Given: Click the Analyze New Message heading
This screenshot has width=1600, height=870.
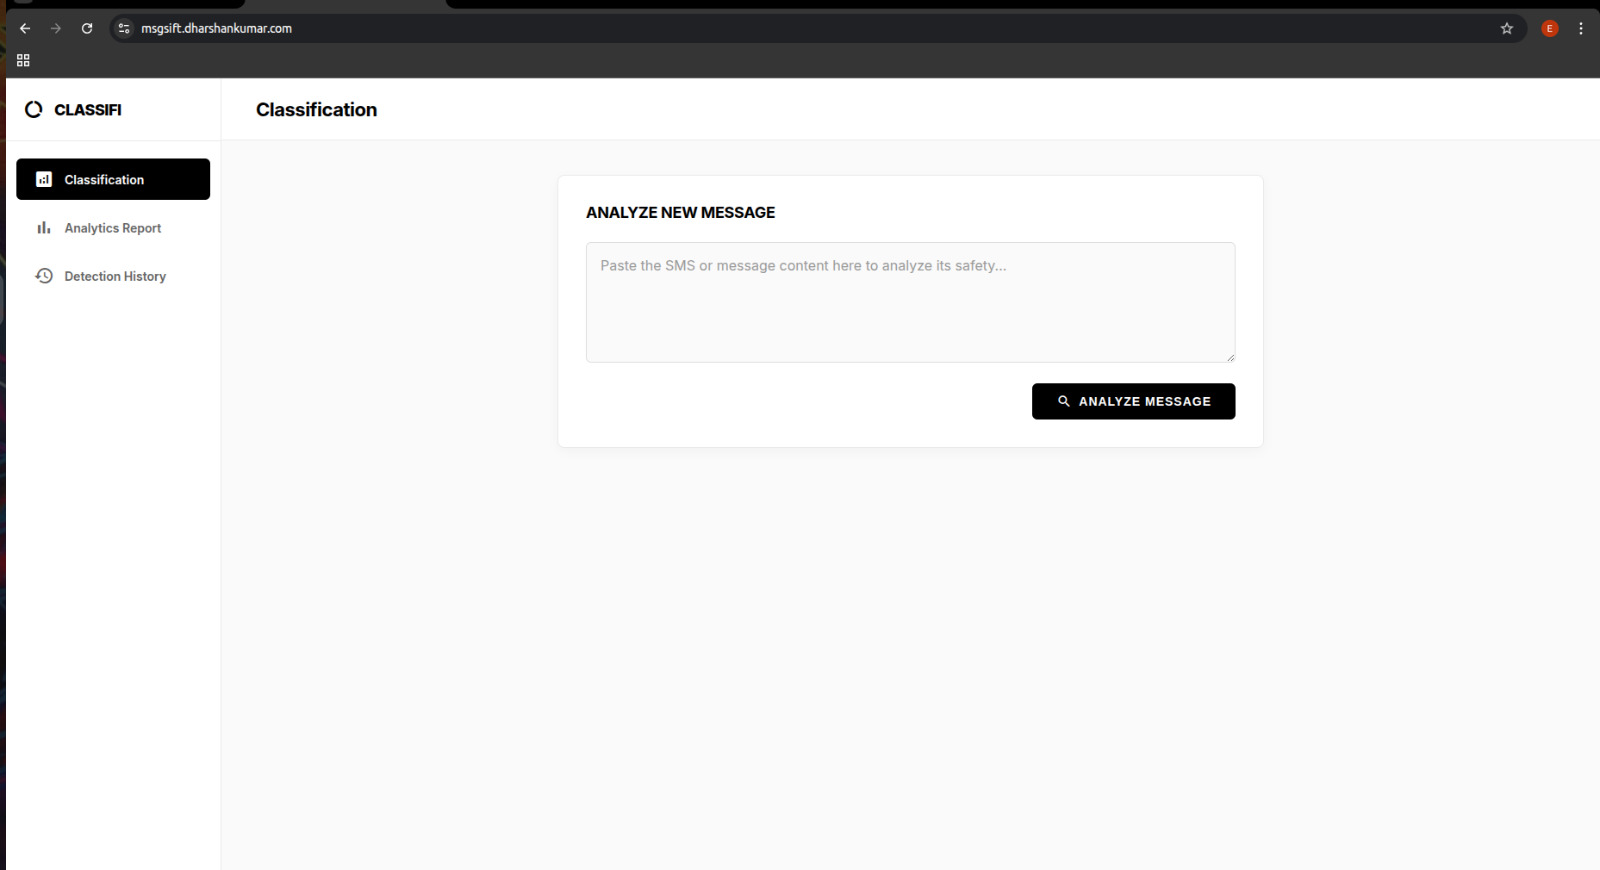Looking at the screenshot, I should tap(680, 212).
